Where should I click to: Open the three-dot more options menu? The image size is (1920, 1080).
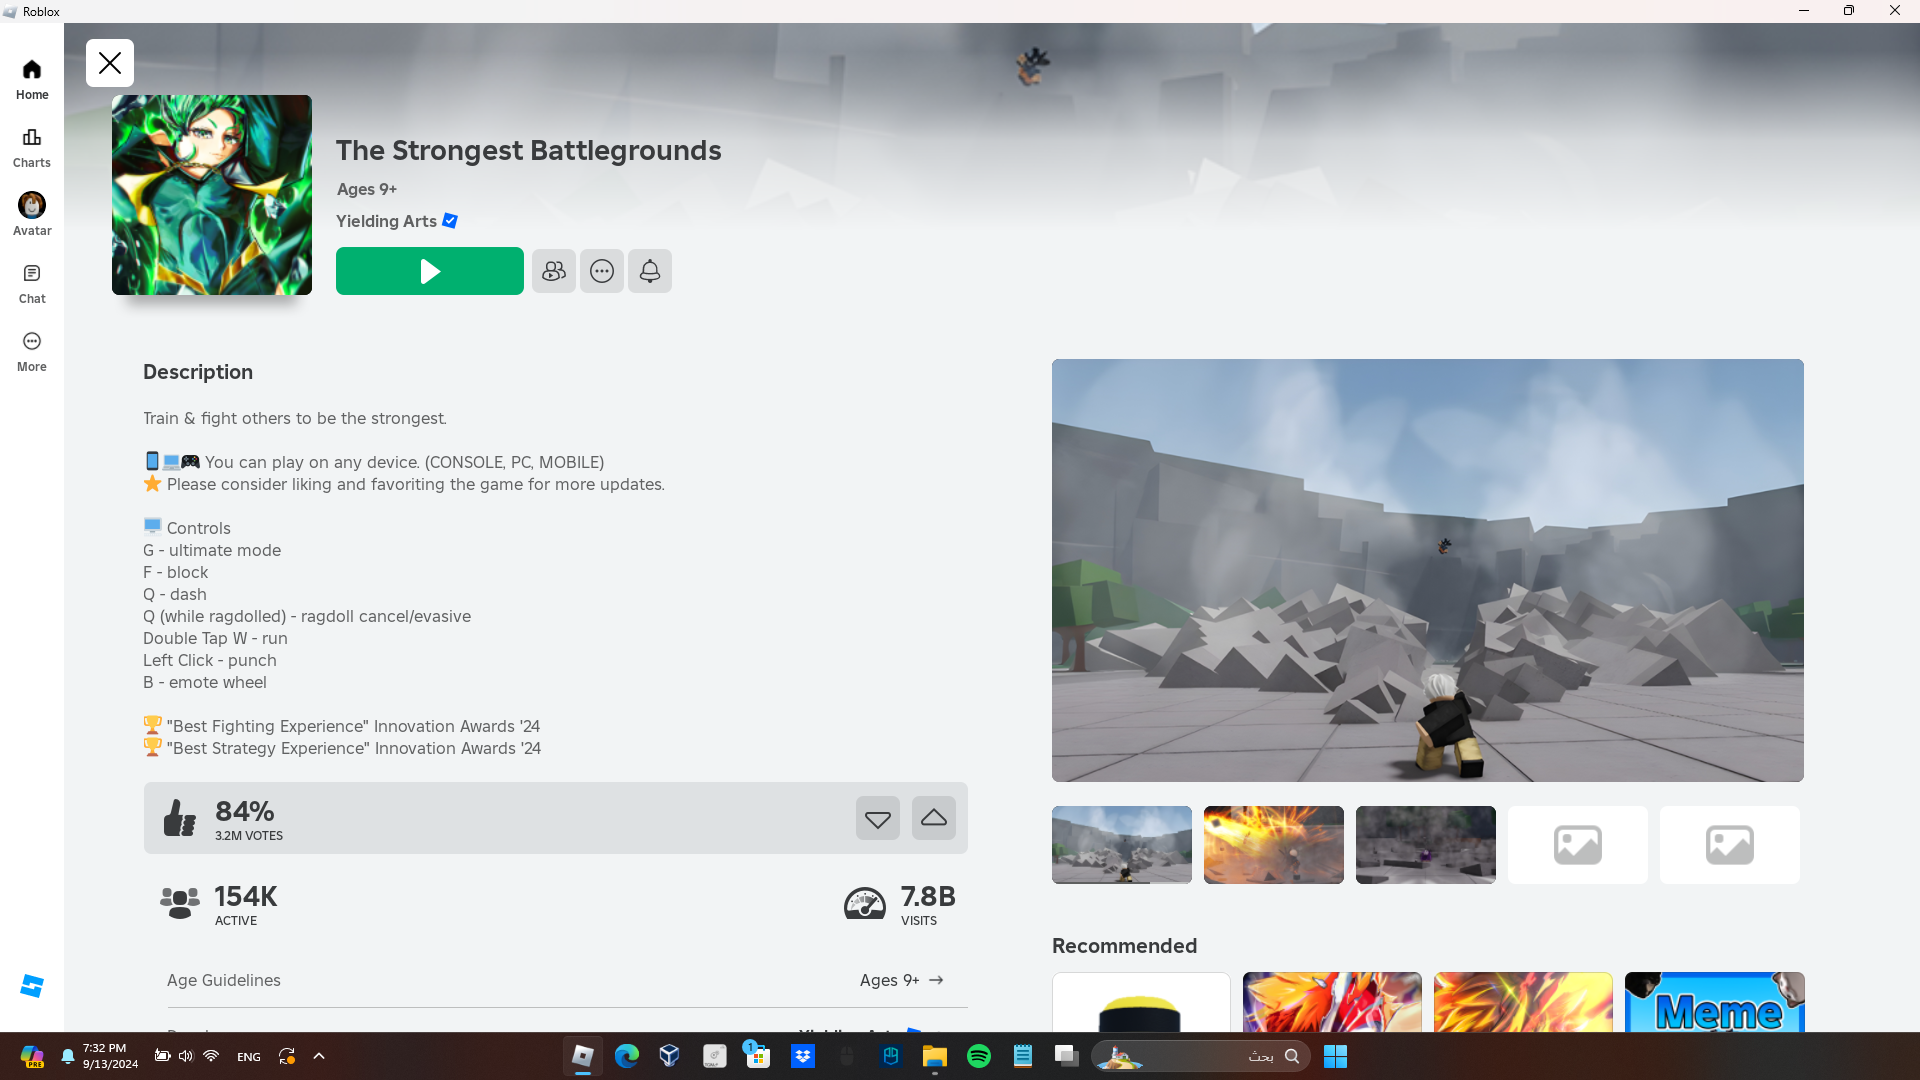602,271
